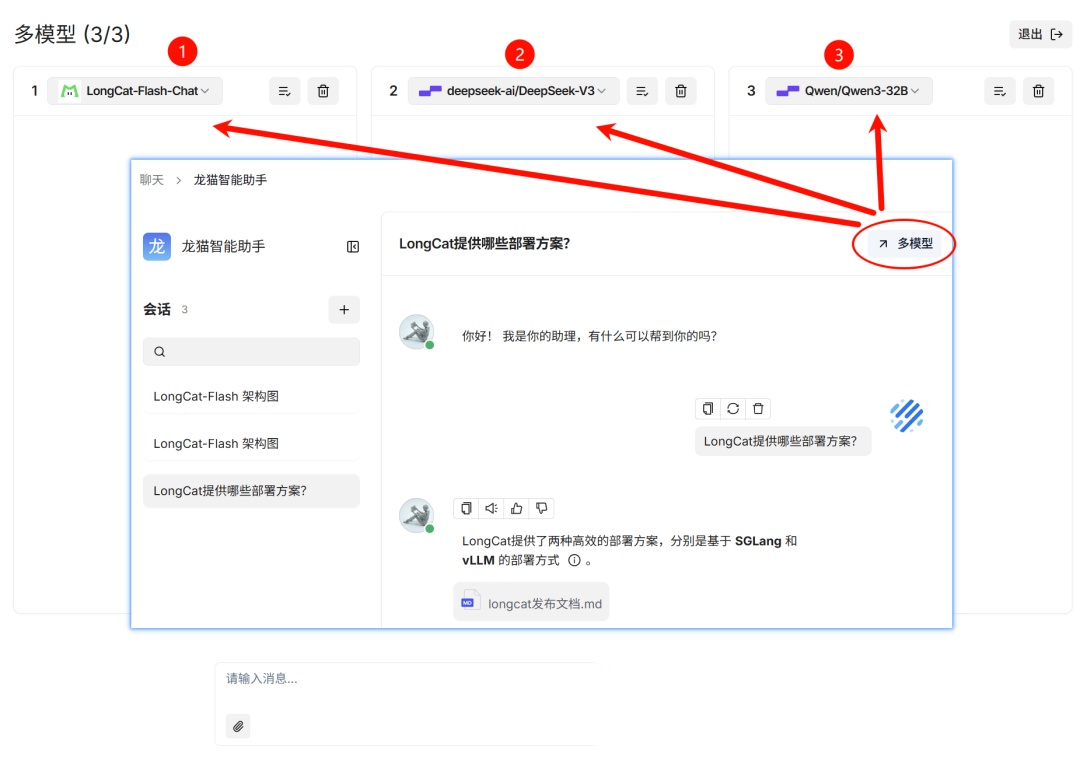This screenshot has width=1080, height=757.
Task: Open settings icon for Qwen3-32B panel
Action: (999, 91)
